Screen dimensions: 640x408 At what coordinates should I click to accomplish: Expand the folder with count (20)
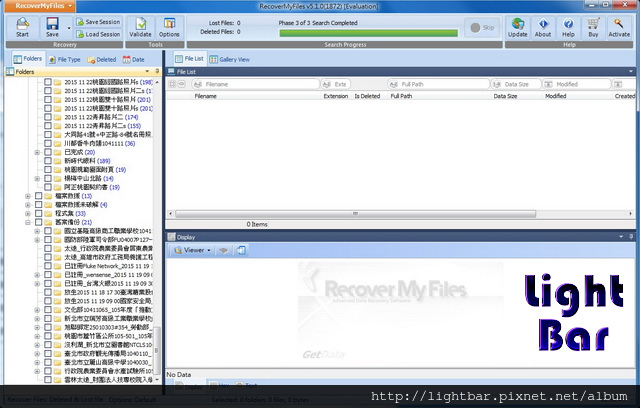pos(37,152)
